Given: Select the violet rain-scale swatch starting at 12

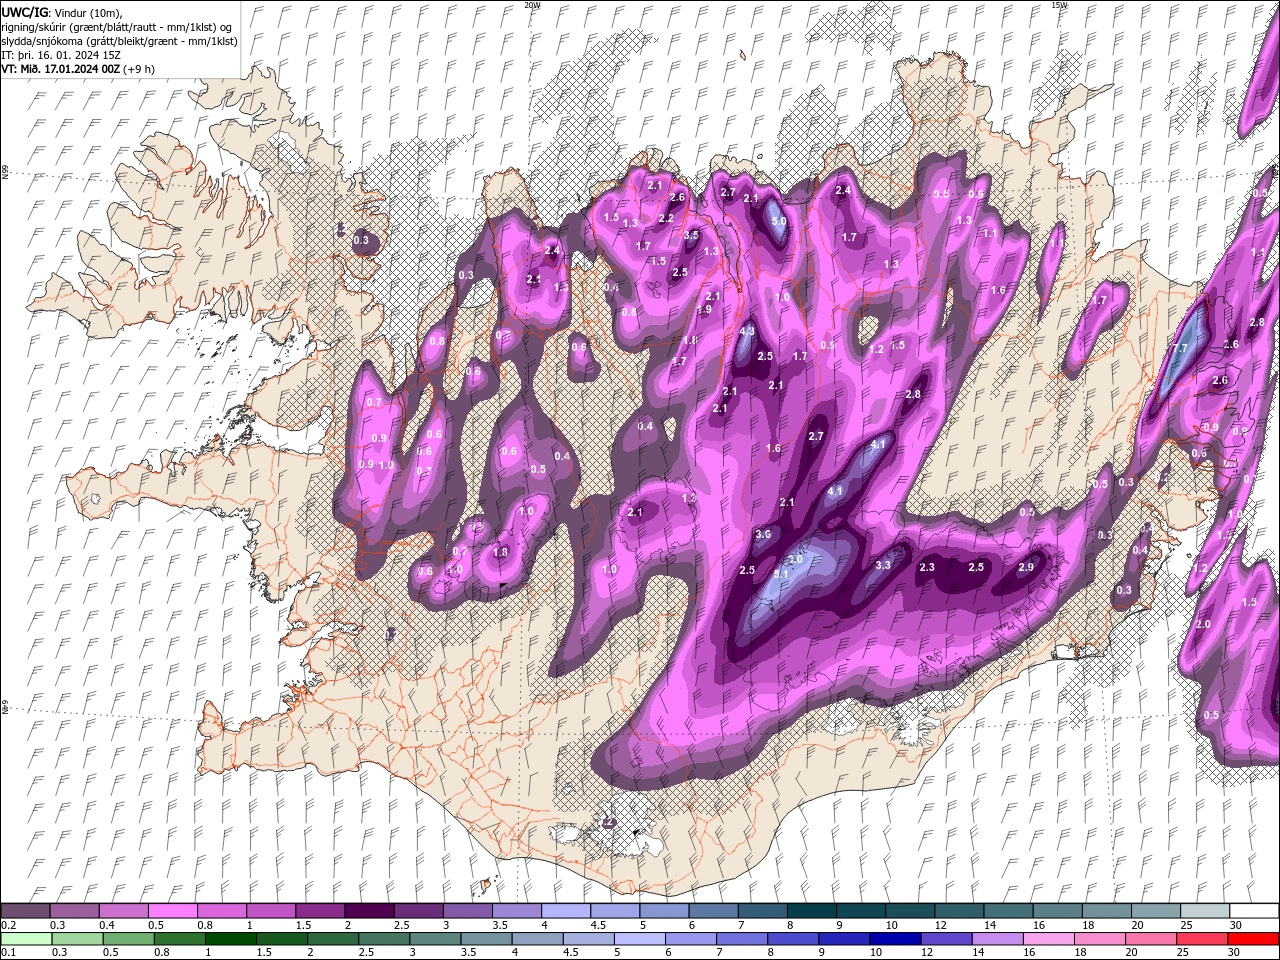Looking at the screenshot, I should [947, 939].
